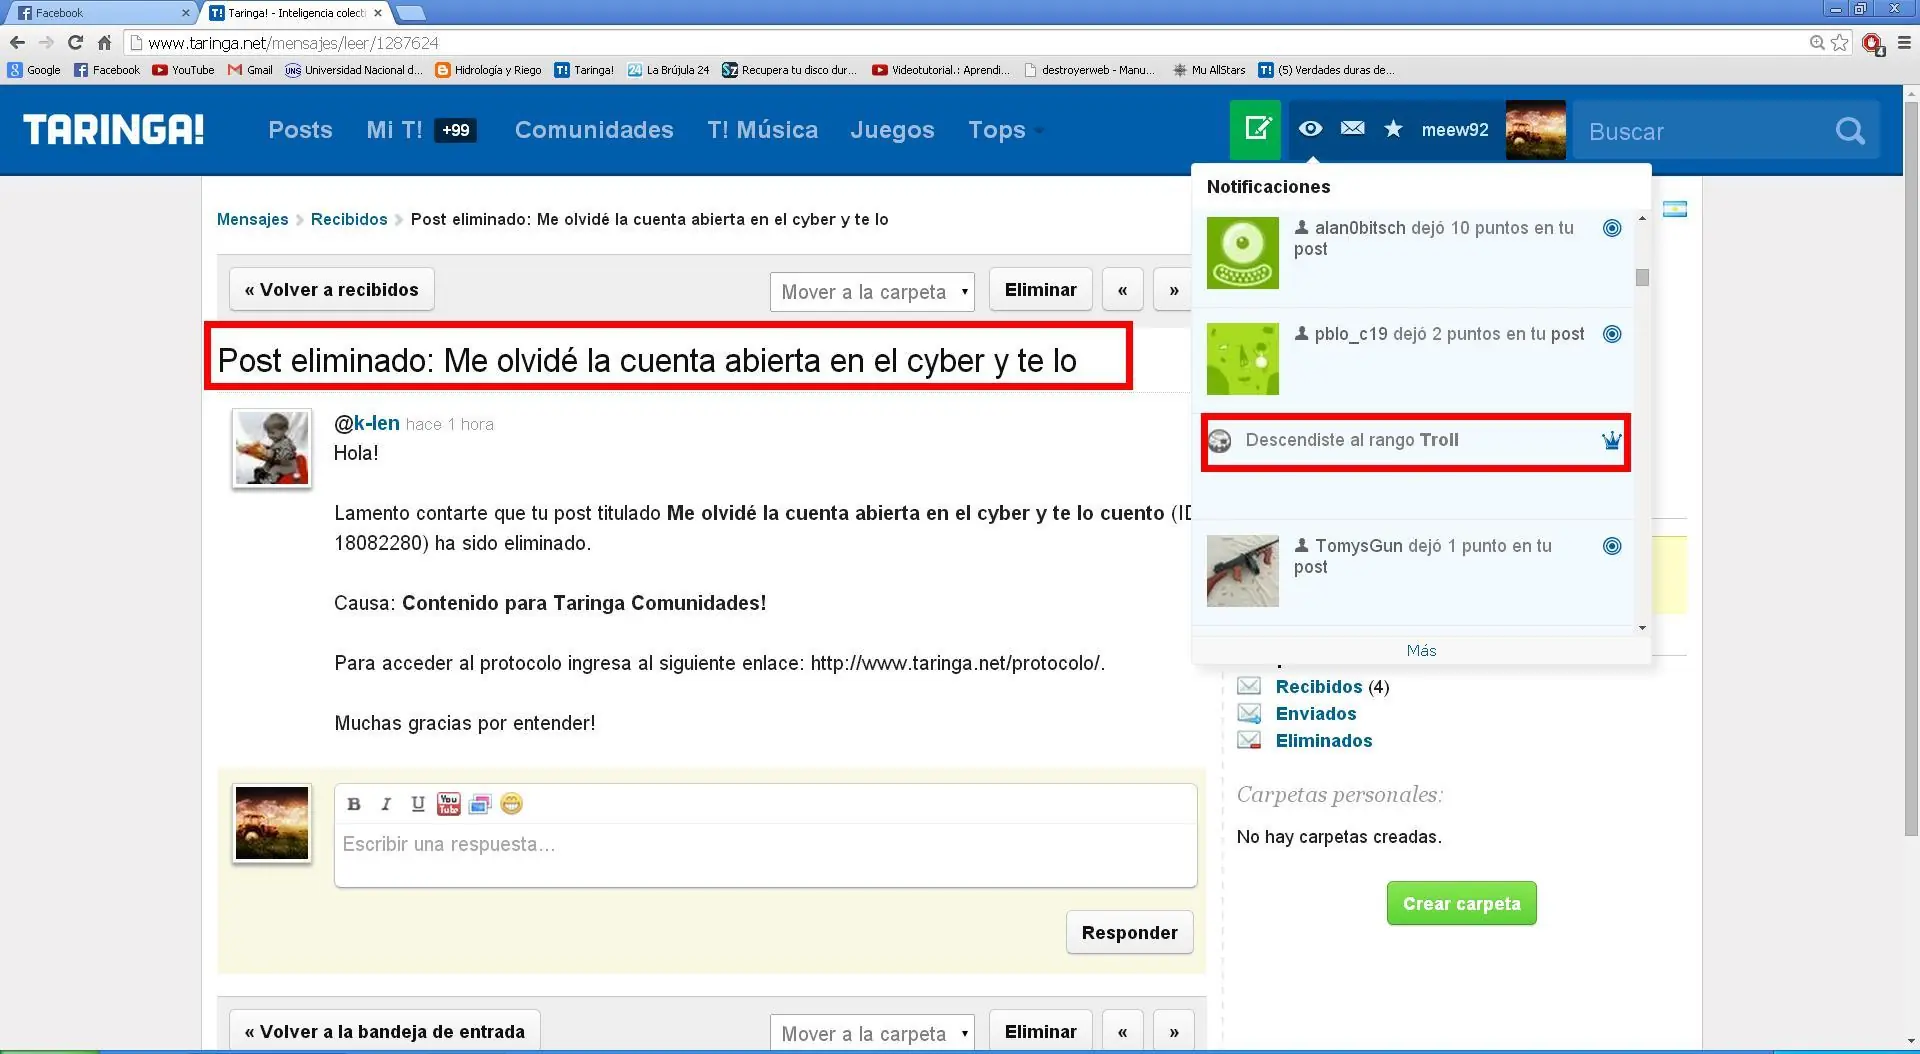
Task: Click the Buscar search field
Action: [1705, 131]
